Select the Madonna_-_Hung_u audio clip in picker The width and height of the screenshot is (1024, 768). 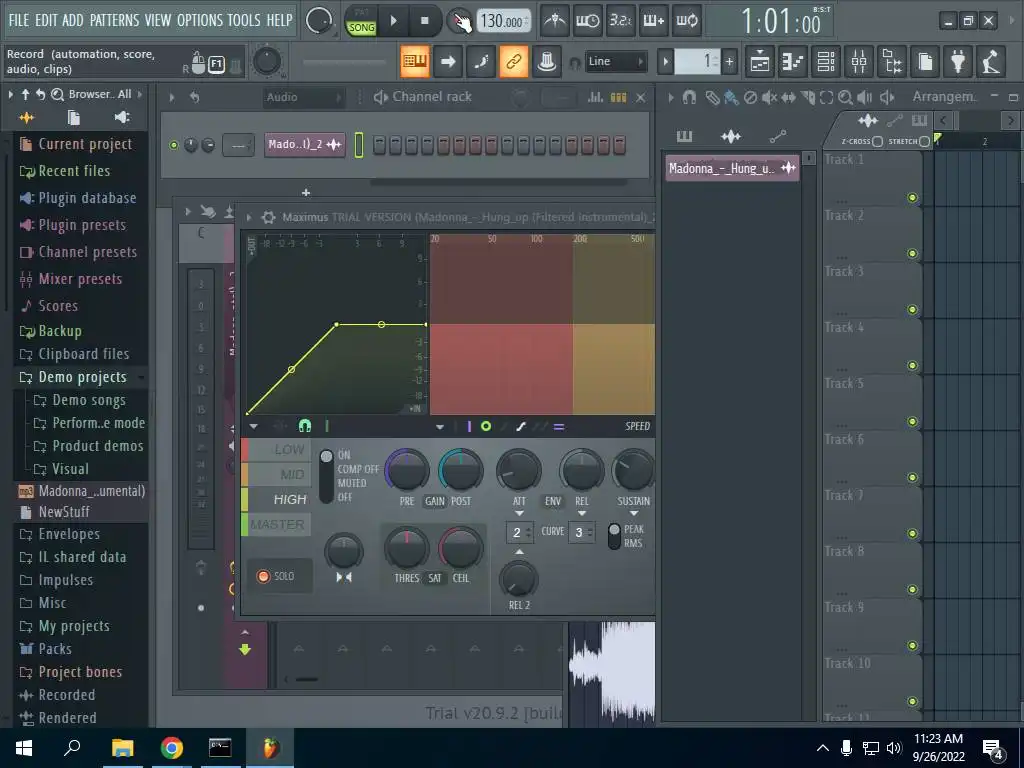point(732,168)
